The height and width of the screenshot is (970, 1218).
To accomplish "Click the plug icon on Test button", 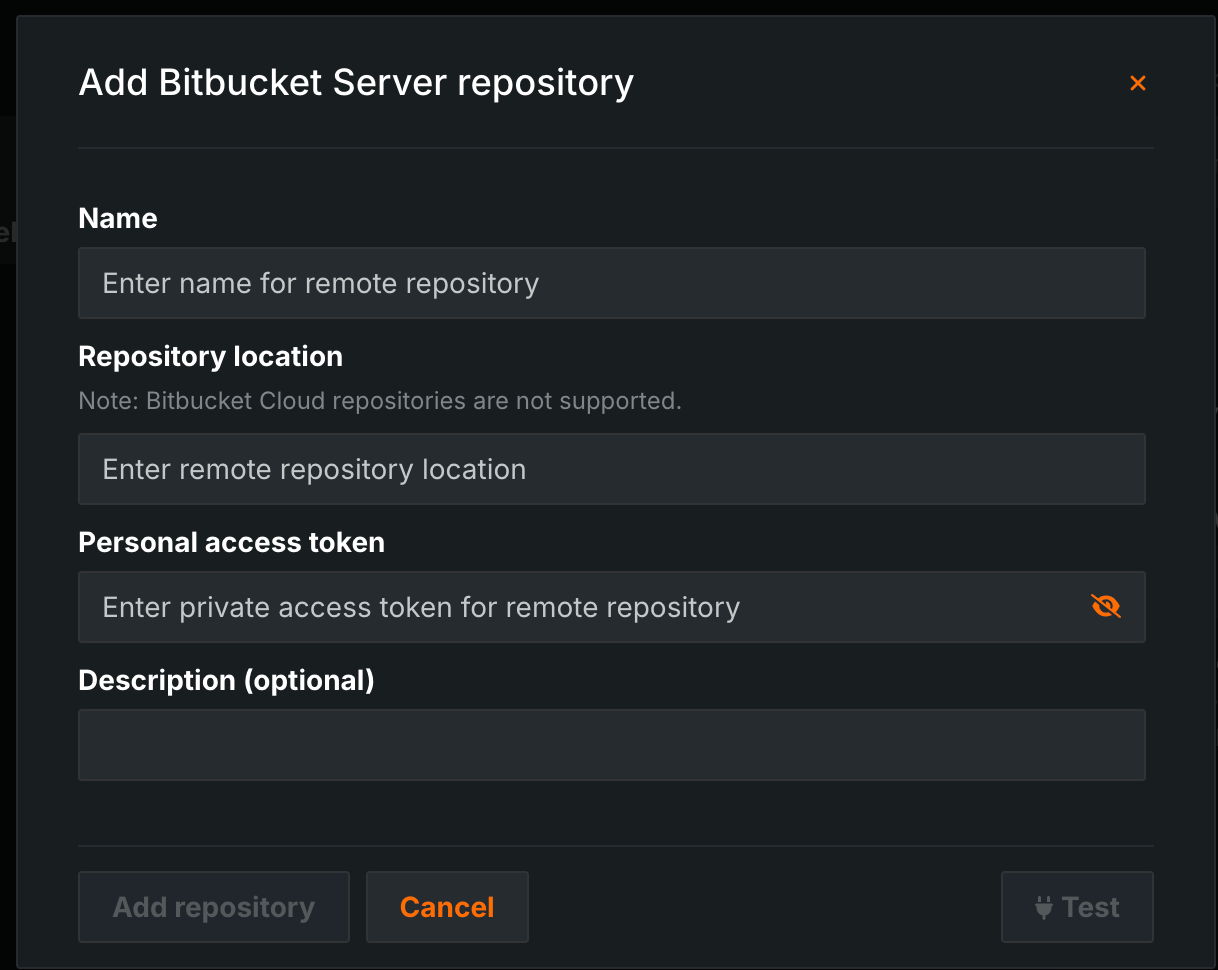I will 1044,907.
